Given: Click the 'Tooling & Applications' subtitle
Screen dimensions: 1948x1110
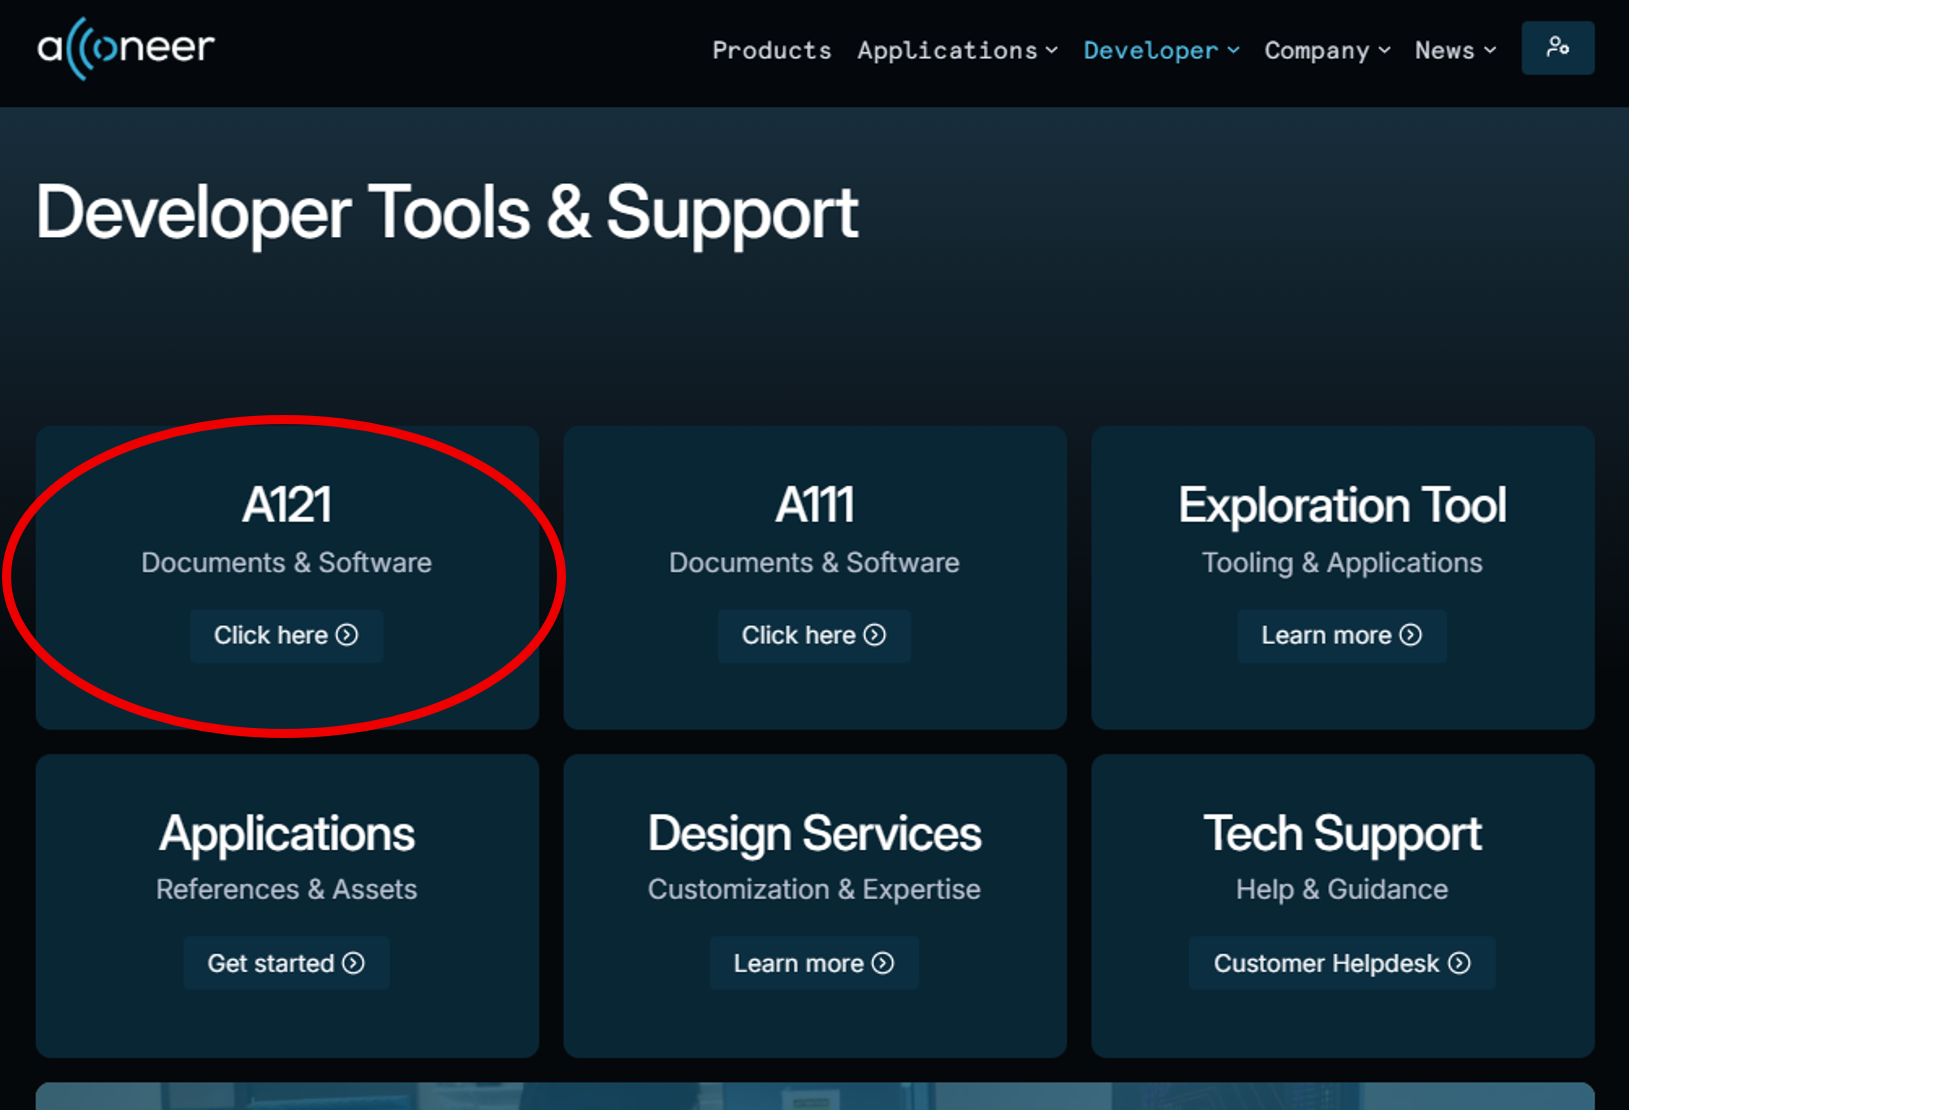Looking at the screenshot, I should [1341, 563].
